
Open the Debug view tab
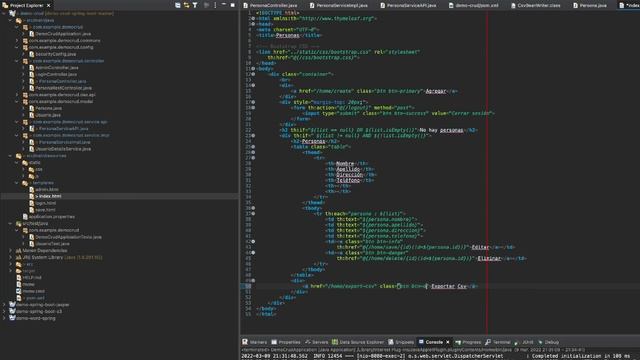[548, 342]
